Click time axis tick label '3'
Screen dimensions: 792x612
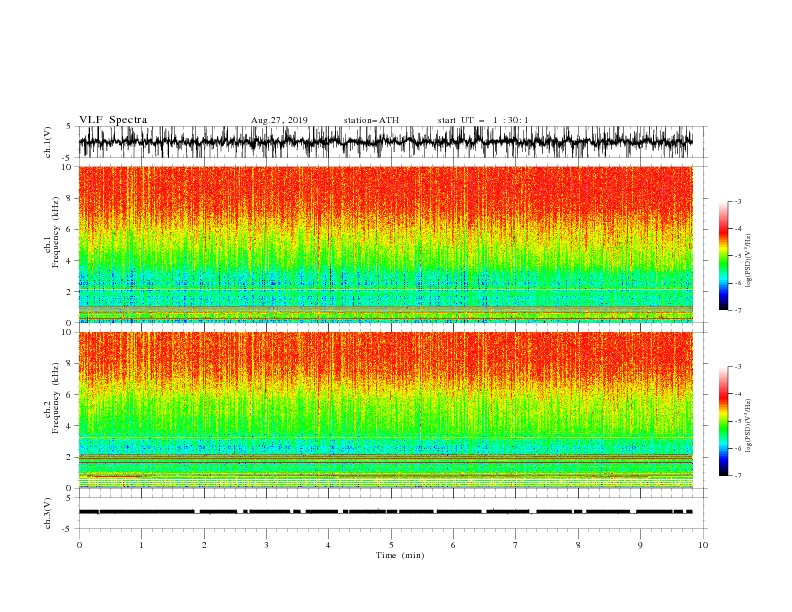pos(266,545)
